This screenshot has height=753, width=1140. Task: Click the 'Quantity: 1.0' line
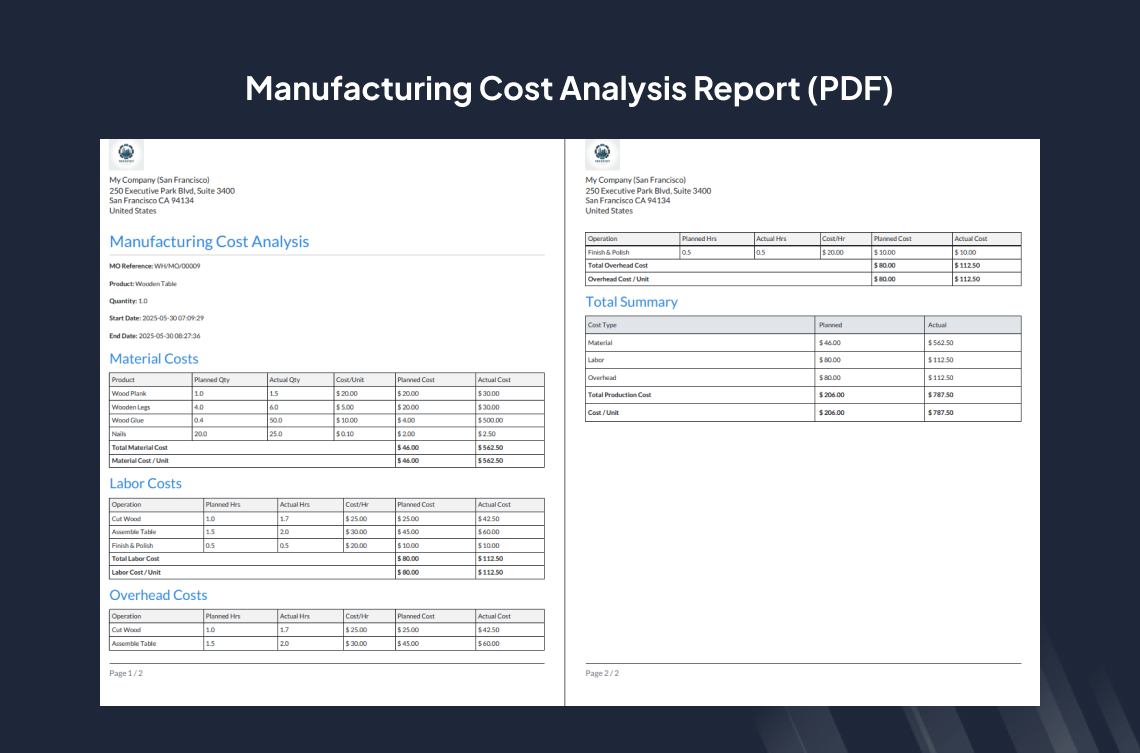pyautogui.click(x=129, y=301)
